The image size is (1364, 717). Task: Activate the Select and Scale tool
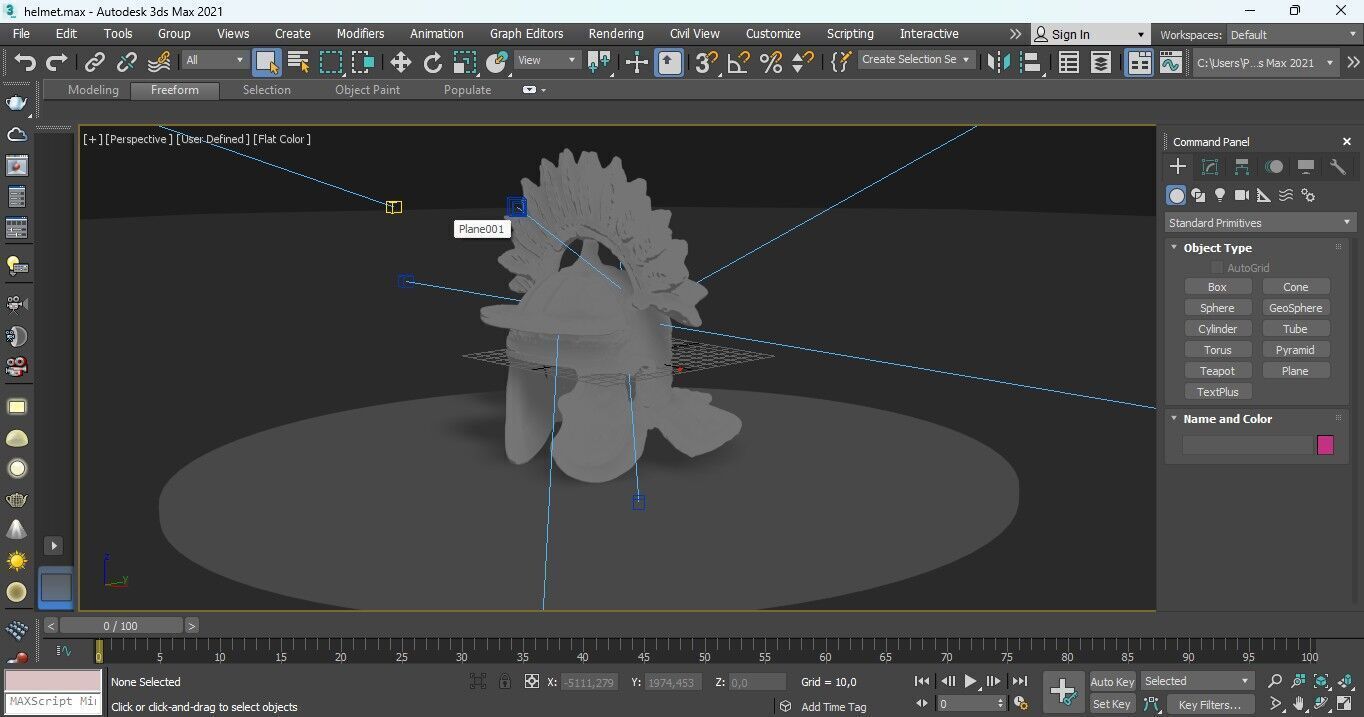click(x=464, y=63)
